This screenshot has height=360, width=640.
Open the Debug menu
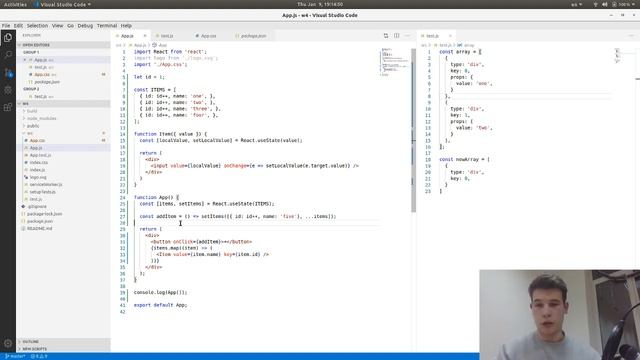(x=85, y=26)
